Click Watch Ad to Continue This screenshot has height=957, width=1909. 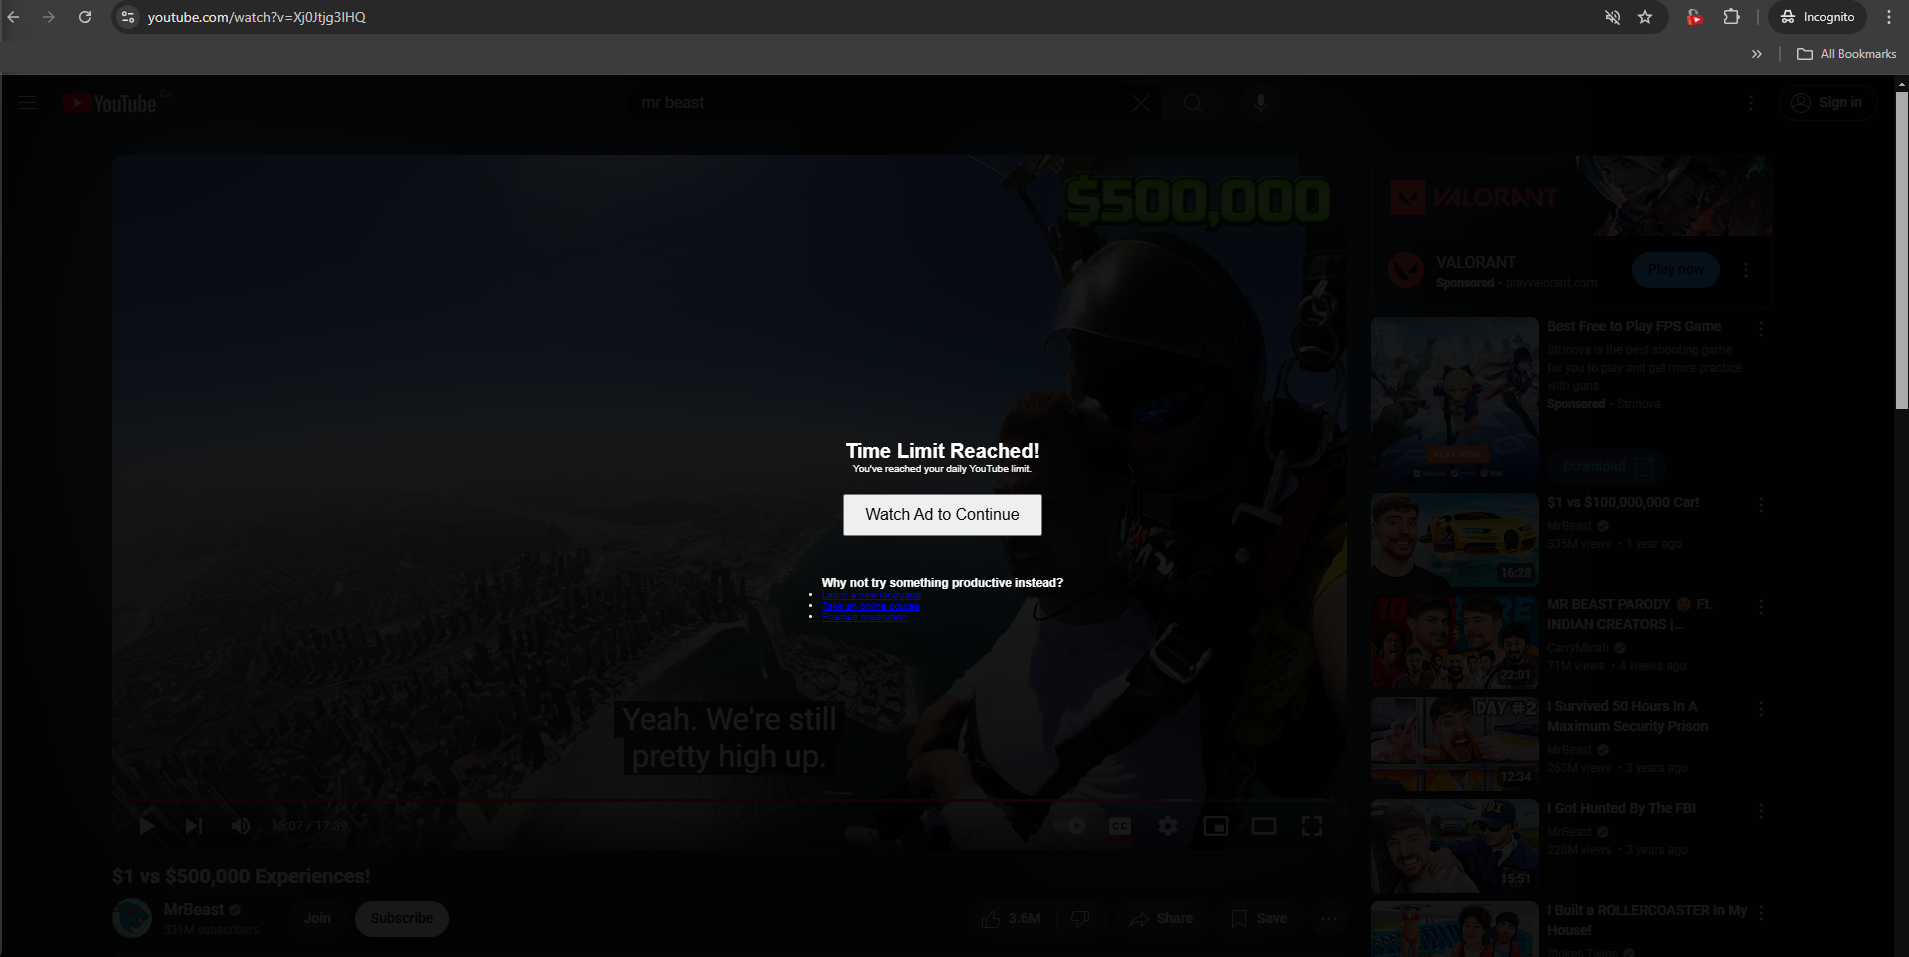click(x=941, y=514)
